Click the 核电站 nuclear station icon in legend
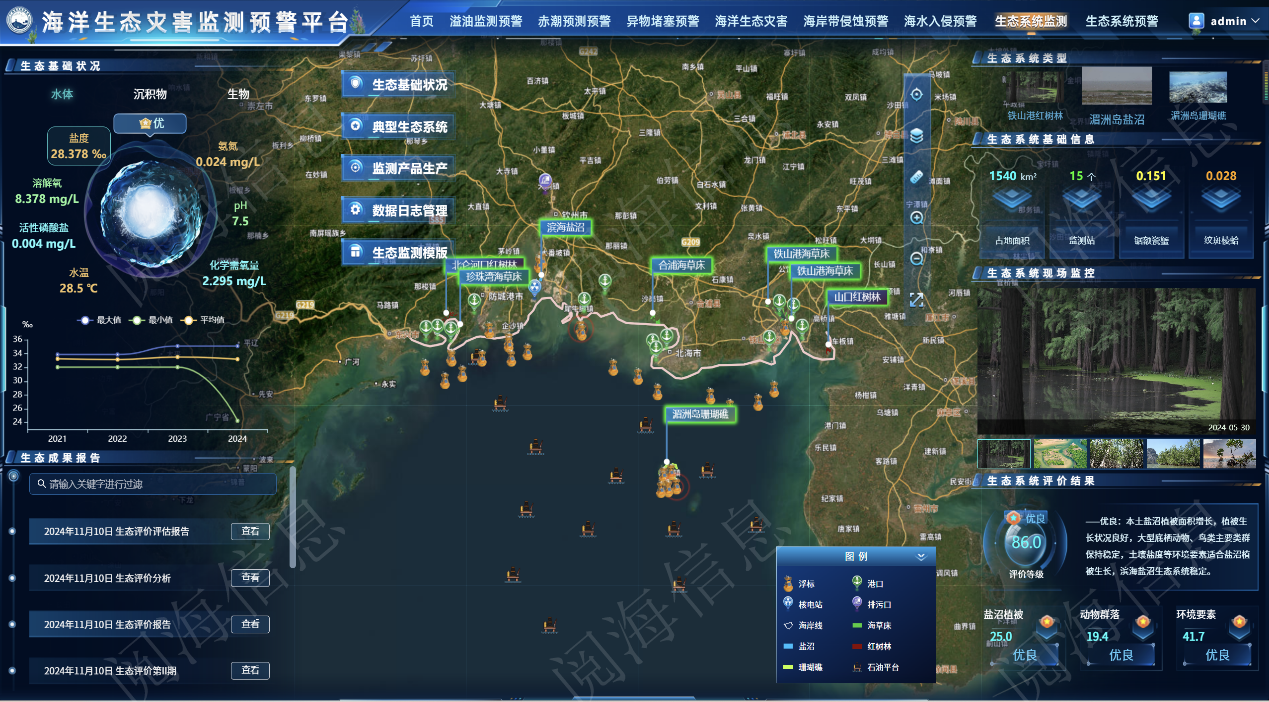Screen dimensions: 1269x702 789,603
